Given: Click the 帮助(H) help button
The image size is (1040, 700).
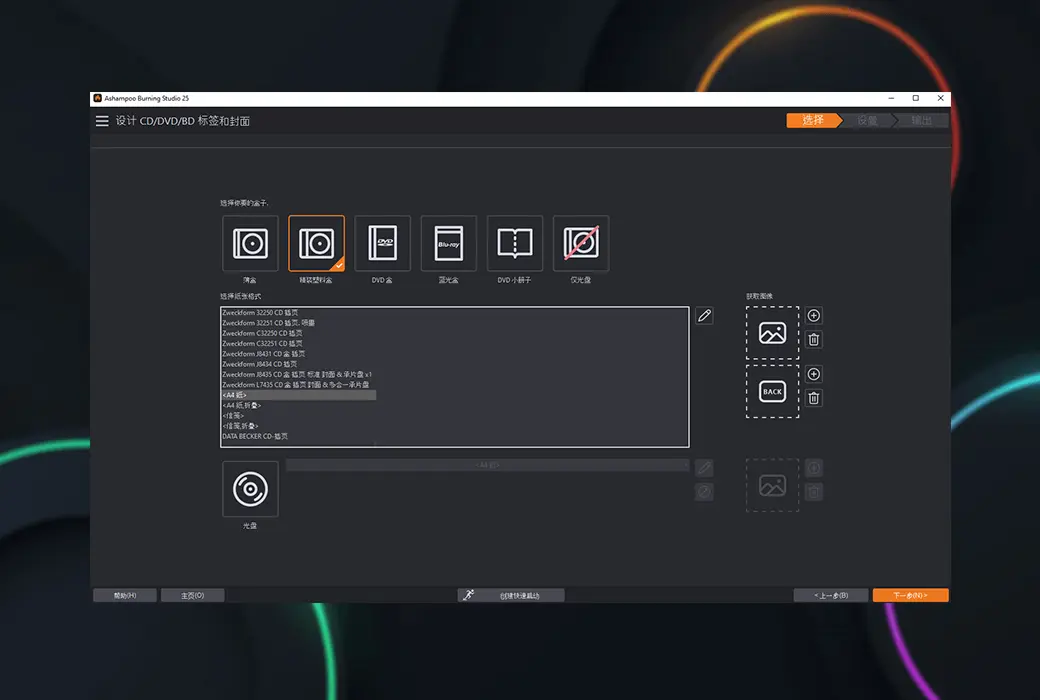Looking at the screenshot, I should coord(125,595).
